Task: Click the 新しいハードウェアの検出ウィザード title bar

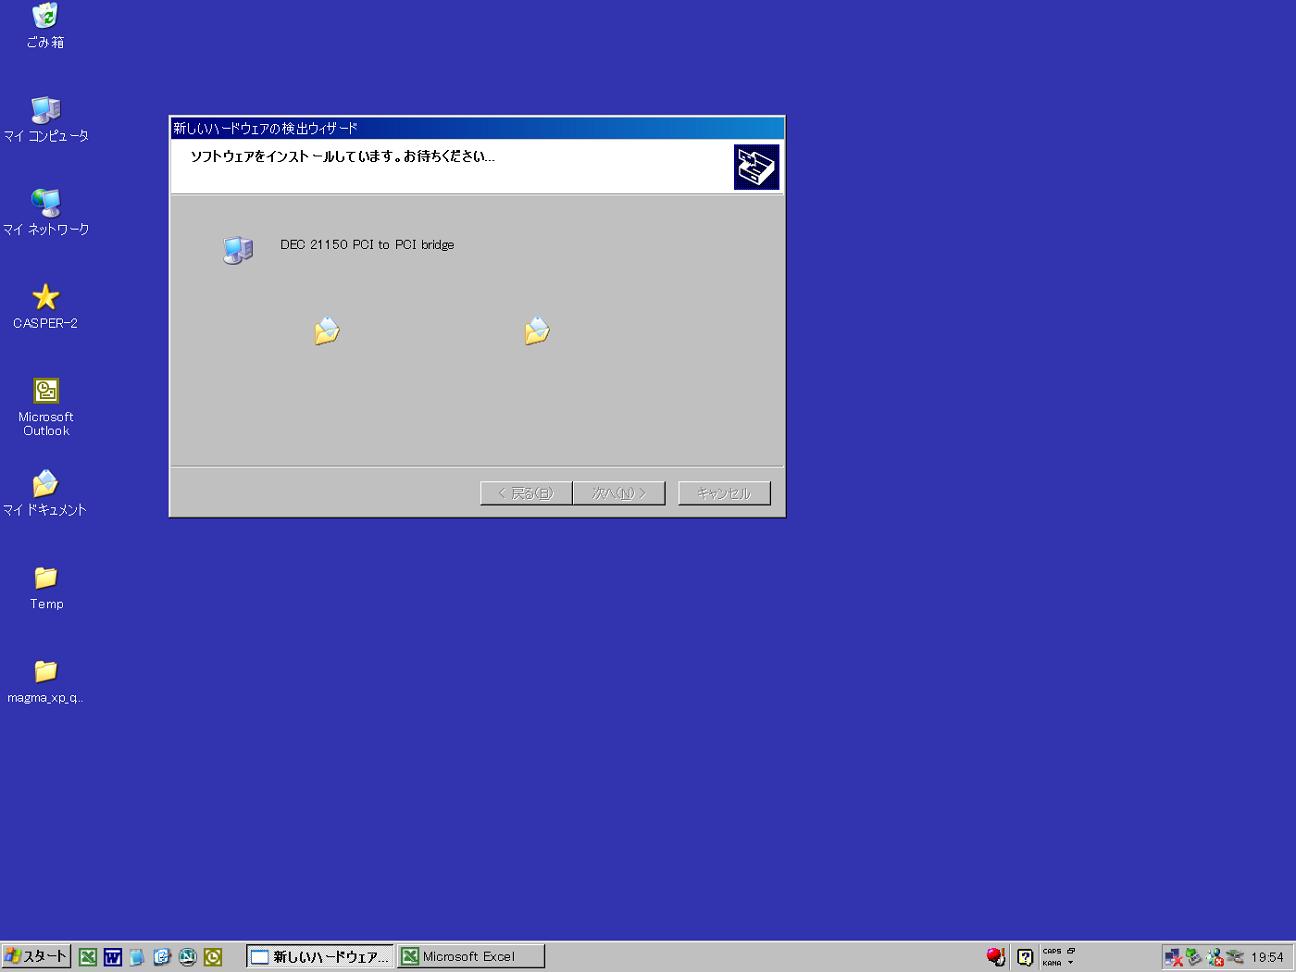Action: (x=477, y=128)
